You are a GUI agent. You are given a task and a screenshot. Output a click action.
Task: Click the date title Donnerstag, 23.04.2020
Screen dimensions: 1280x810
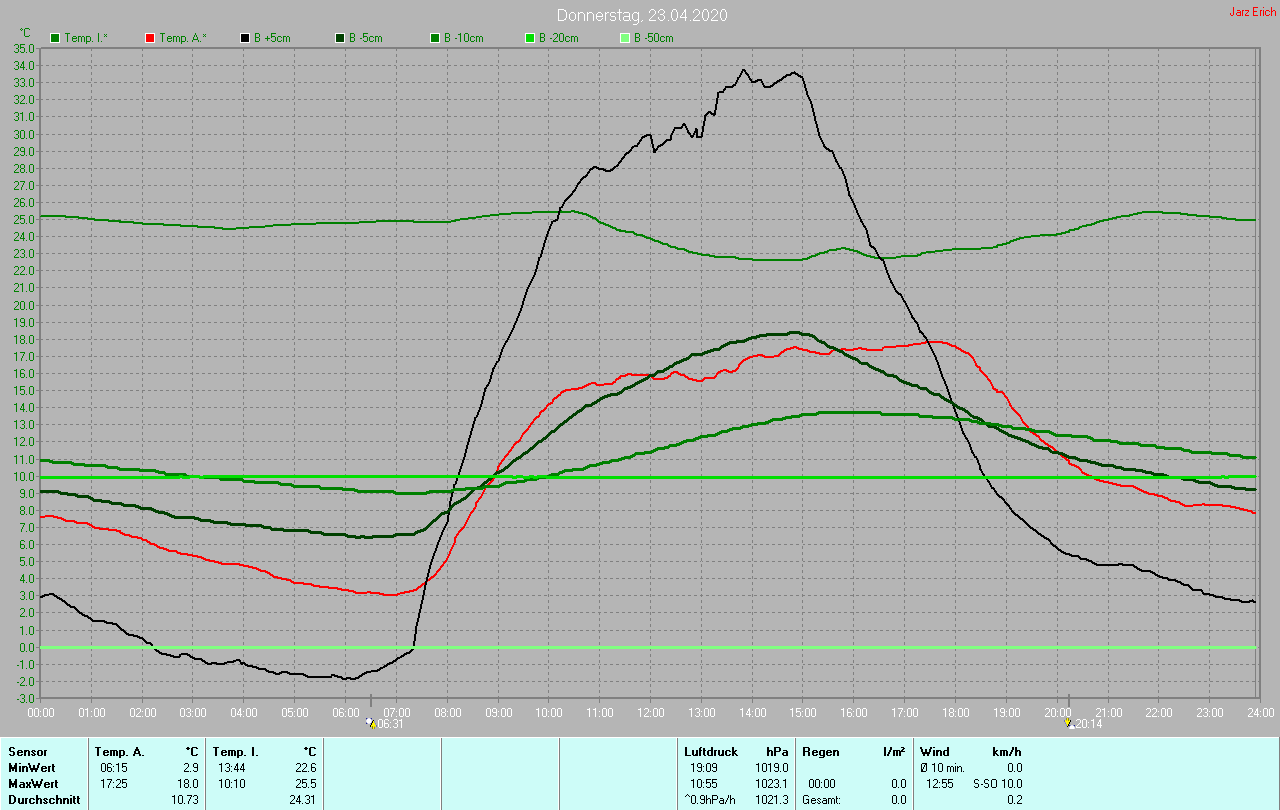[x=641, y=15]
